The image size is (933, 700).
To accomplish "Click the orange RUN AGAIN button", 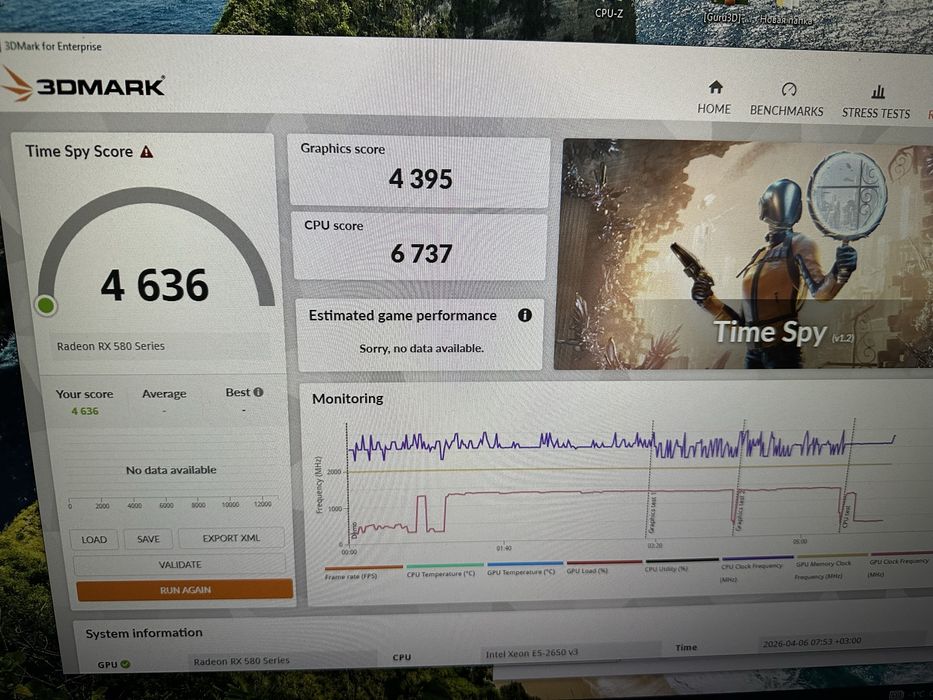I will 185,590.
